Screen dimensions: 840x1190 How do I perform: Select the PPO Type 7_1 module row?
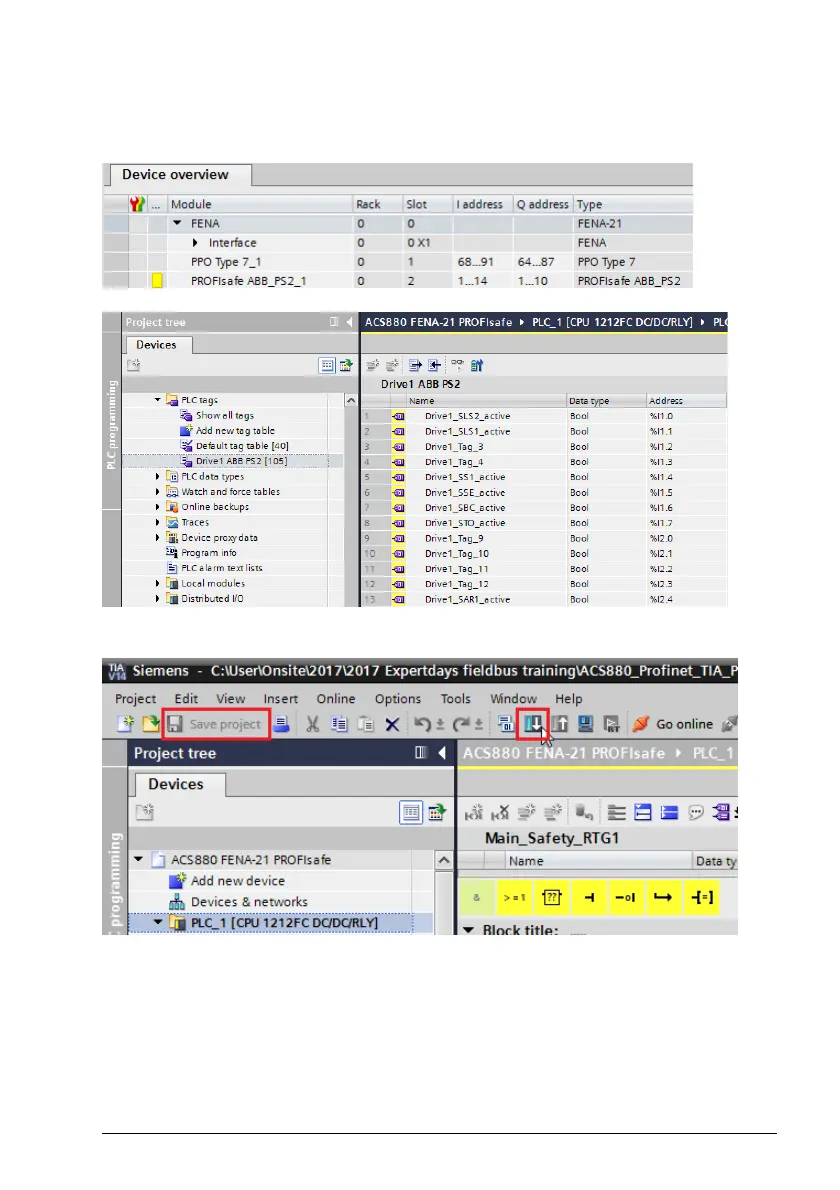pos(398,262)
